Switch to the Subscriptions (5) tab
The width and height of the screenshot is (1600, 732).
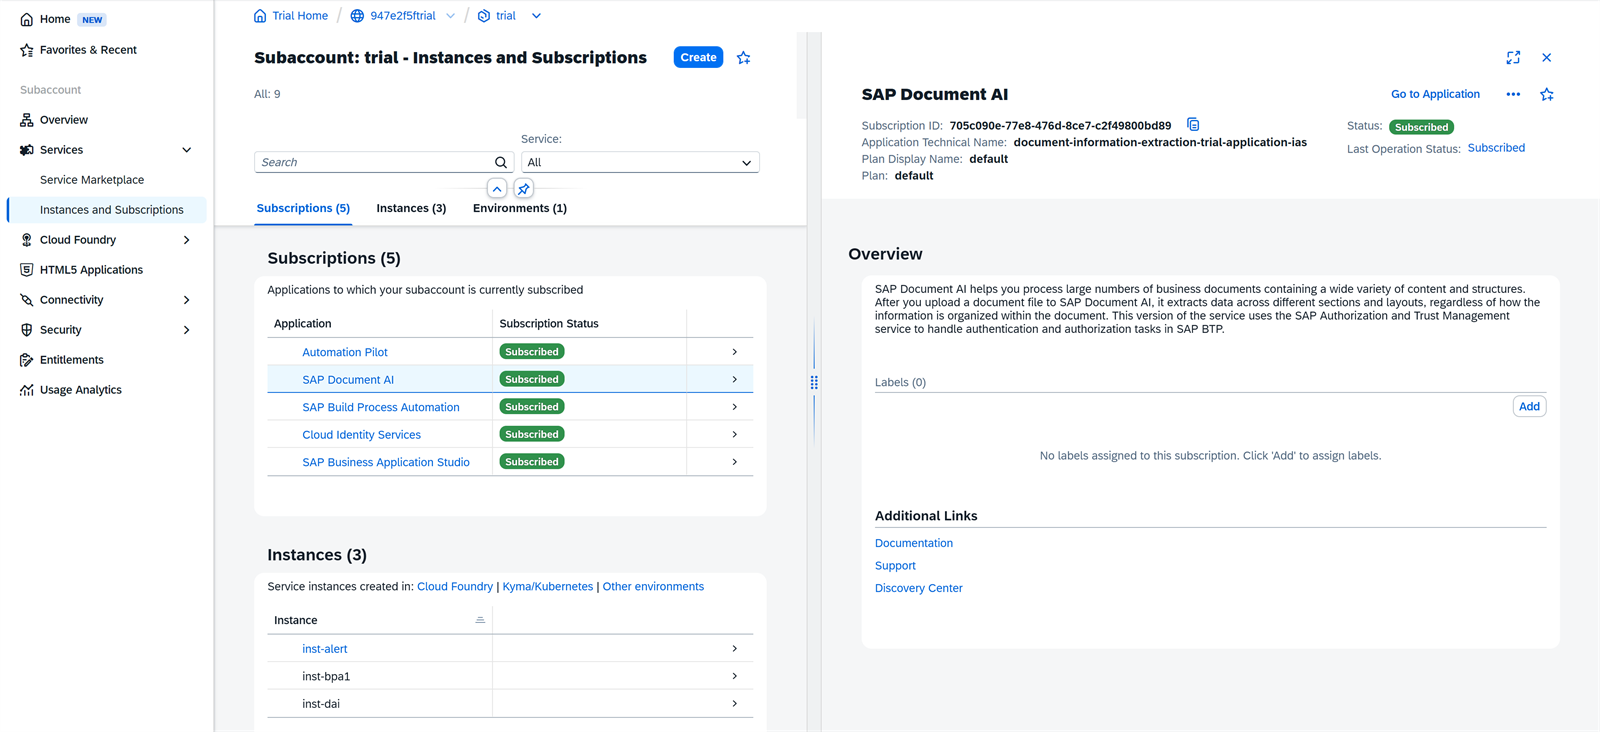click(303, 208)
